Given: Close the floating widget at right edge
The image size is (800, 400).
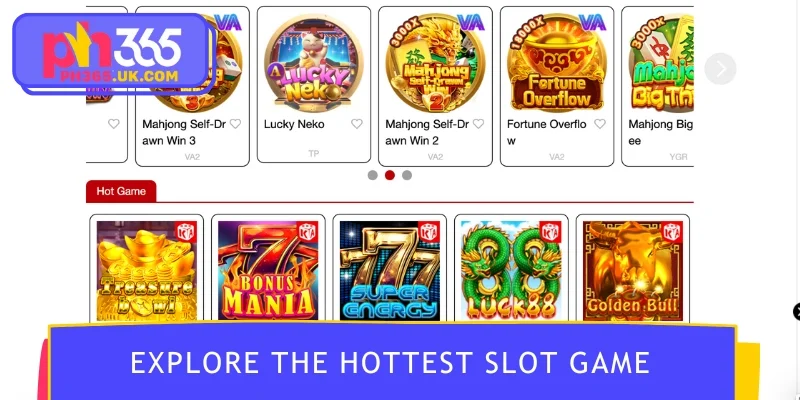Looking at the screenshot, I should pyautogui.click(x=797, y=311).
